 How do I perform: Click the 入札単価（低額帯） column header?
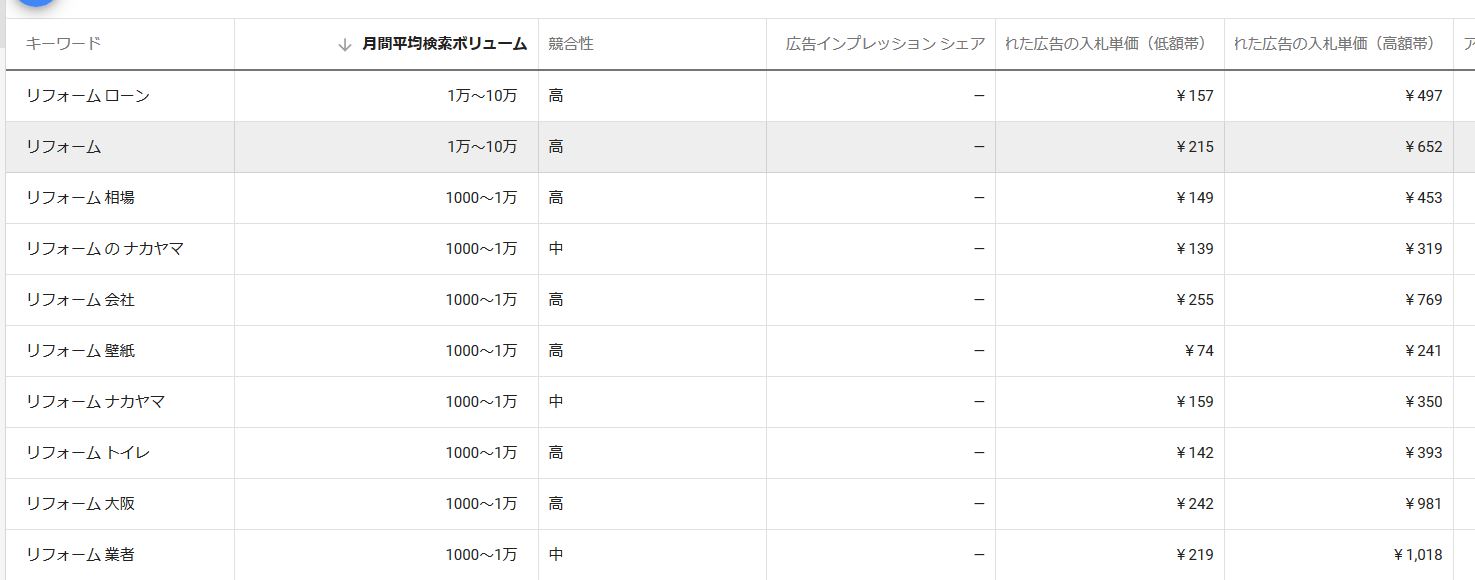point(1105,44)
